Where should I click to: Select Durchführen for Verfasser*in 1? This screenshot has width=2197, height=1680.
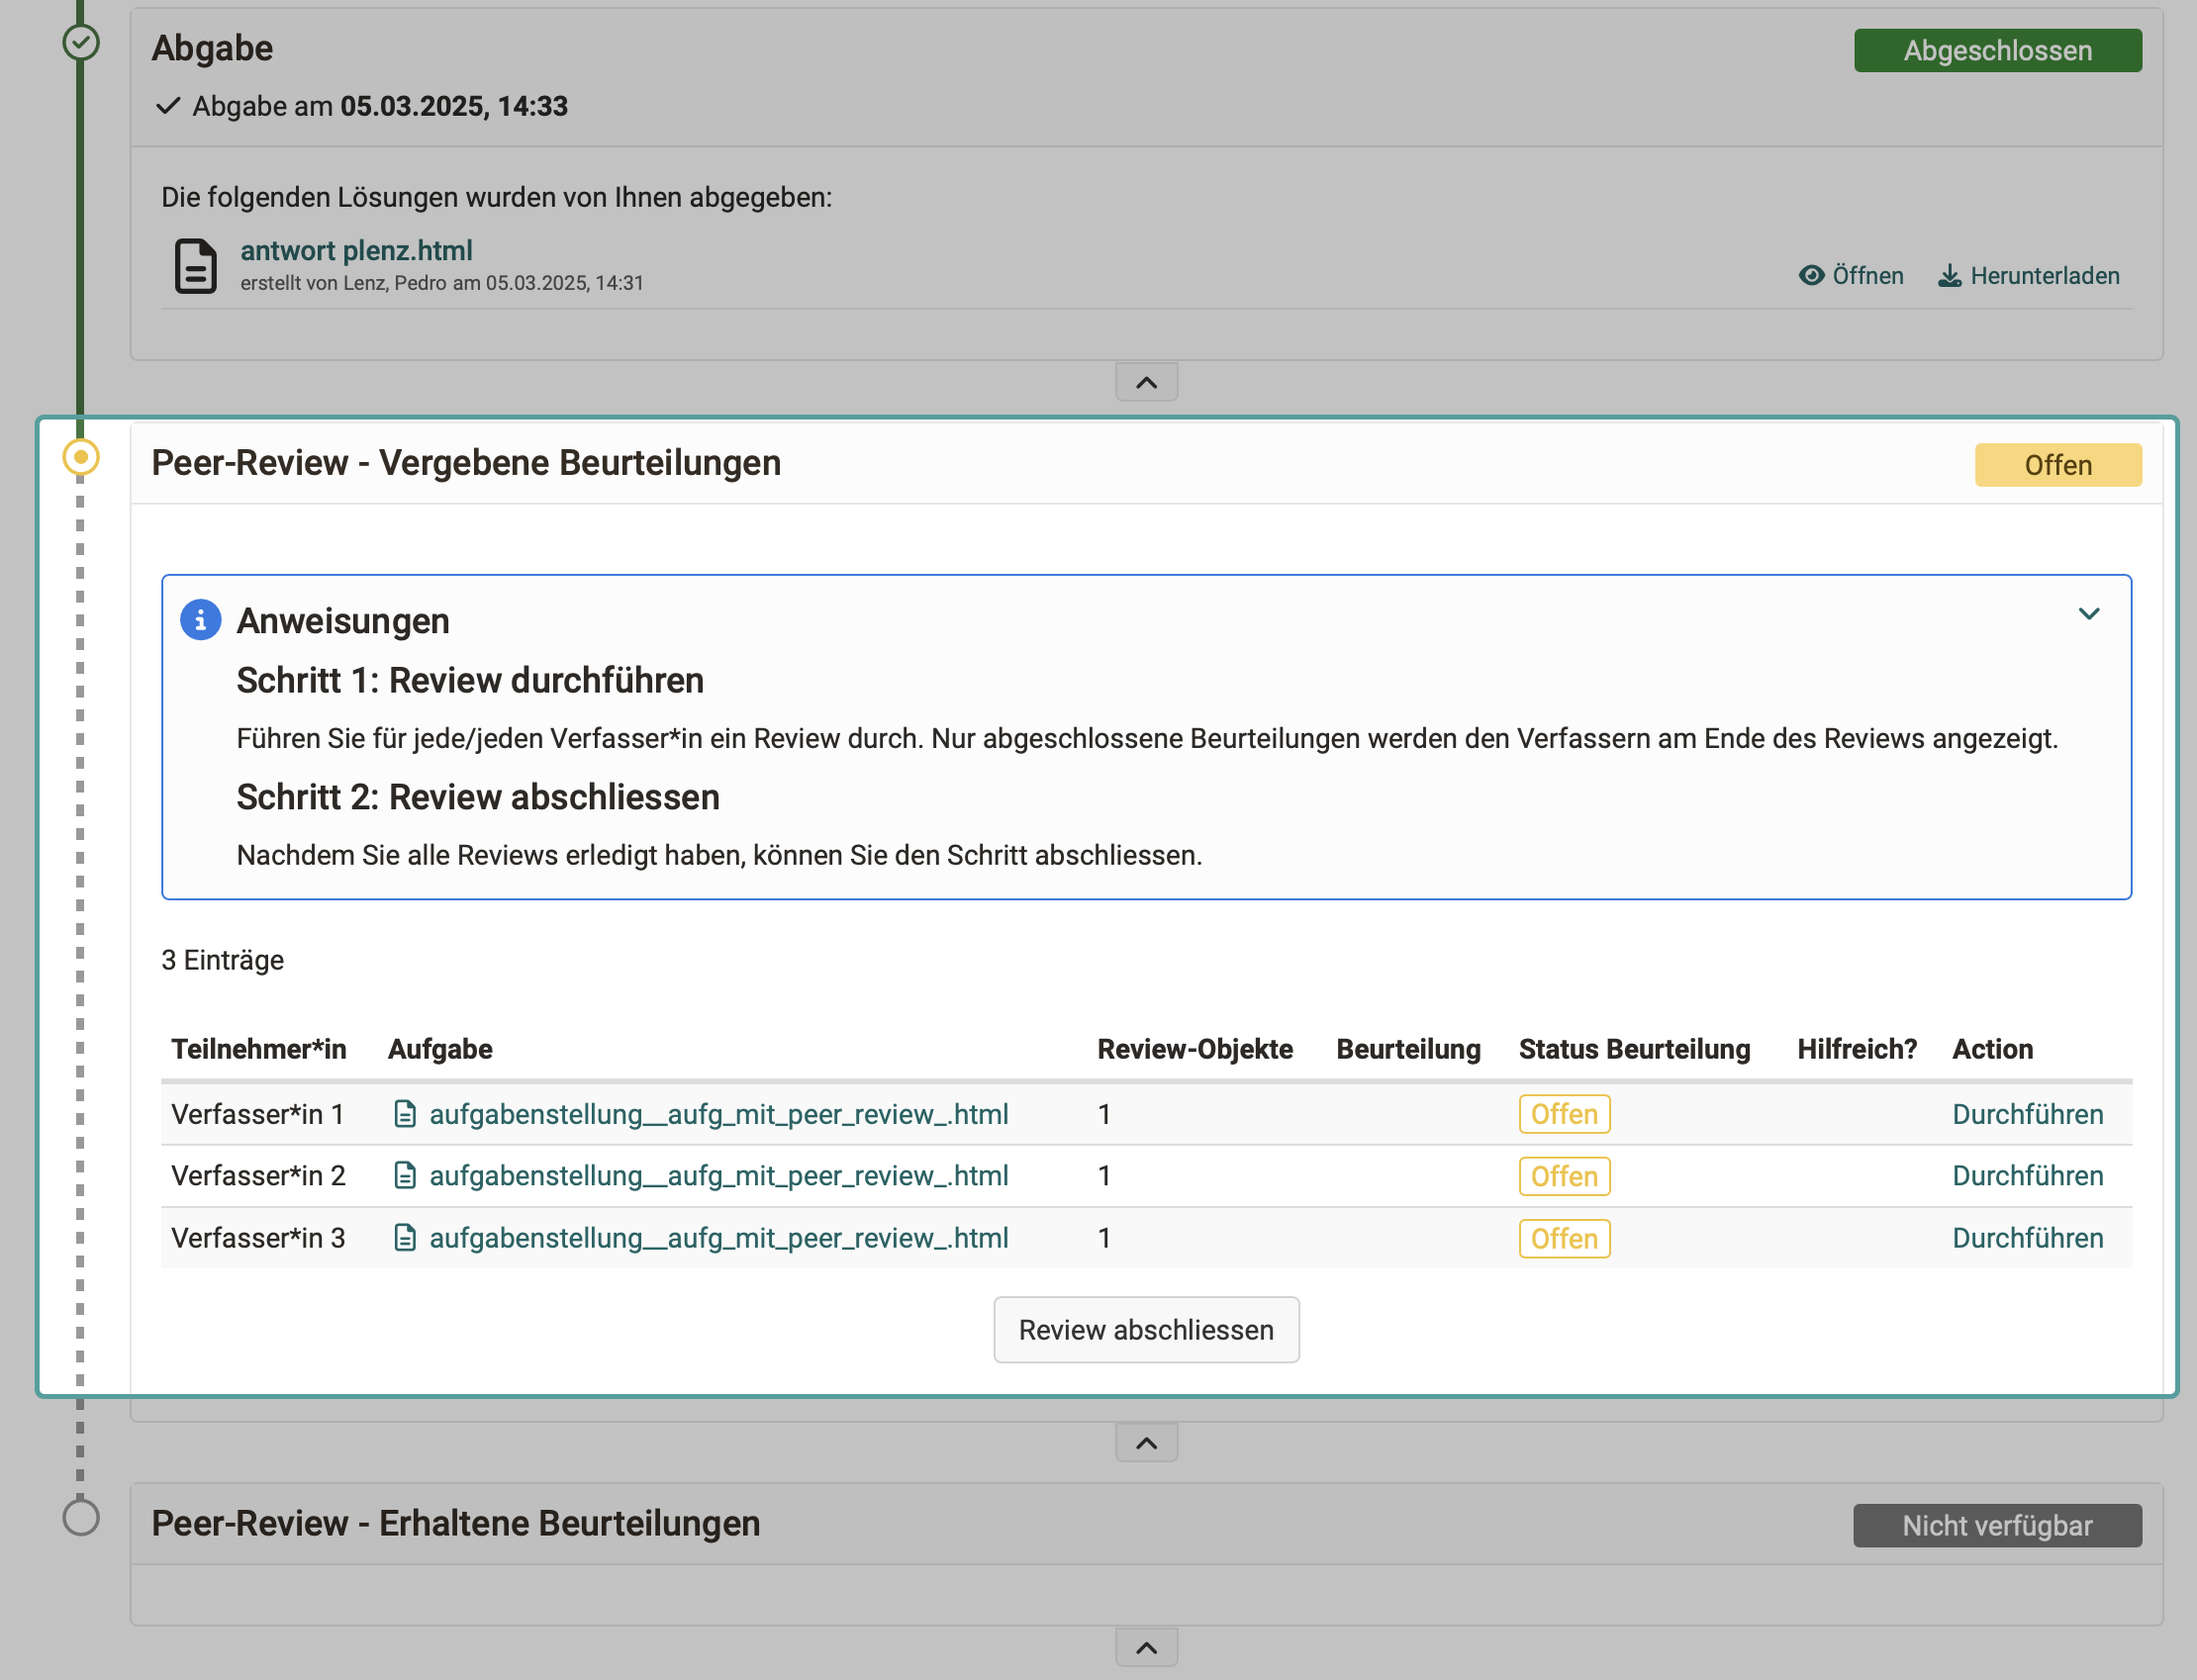click(x=2027, y=1113)
